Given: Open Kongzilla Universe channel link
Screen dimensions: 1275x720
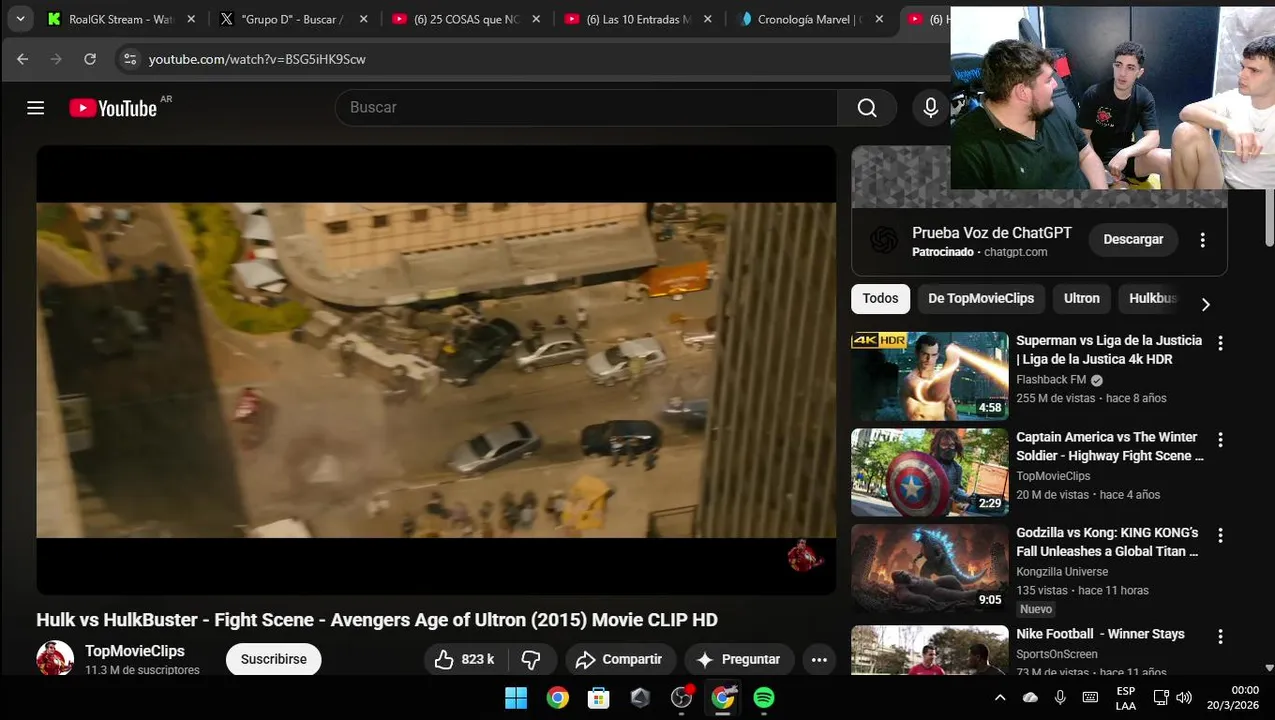Looking at the screenshot, I should [x=1062, y=572].
